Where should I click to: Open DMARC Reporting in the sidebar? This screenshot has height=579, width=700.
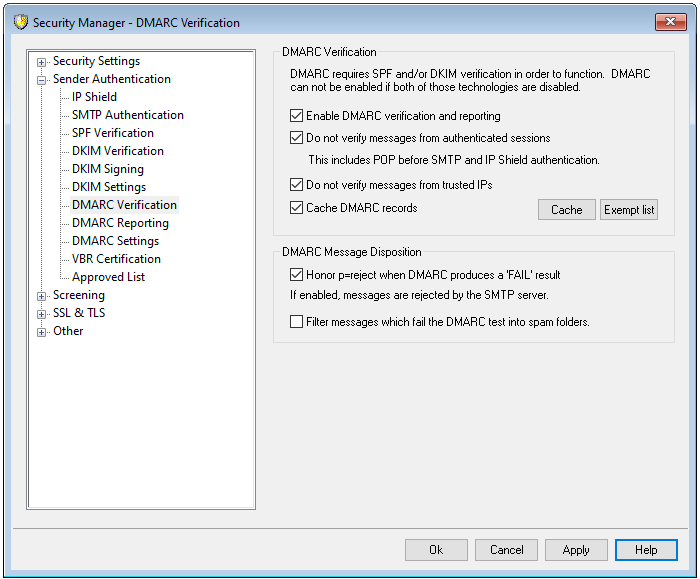pos(120,223)
